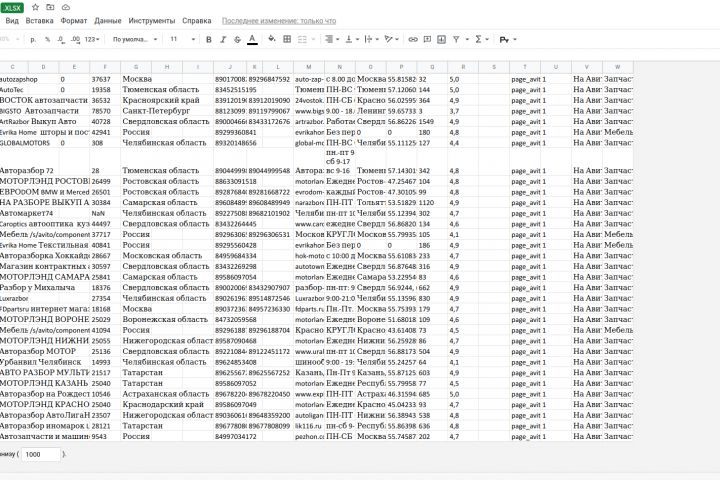This screenshot has width=720, height=480.
Task: Open the Данные menu
Action: click(108, 21)
